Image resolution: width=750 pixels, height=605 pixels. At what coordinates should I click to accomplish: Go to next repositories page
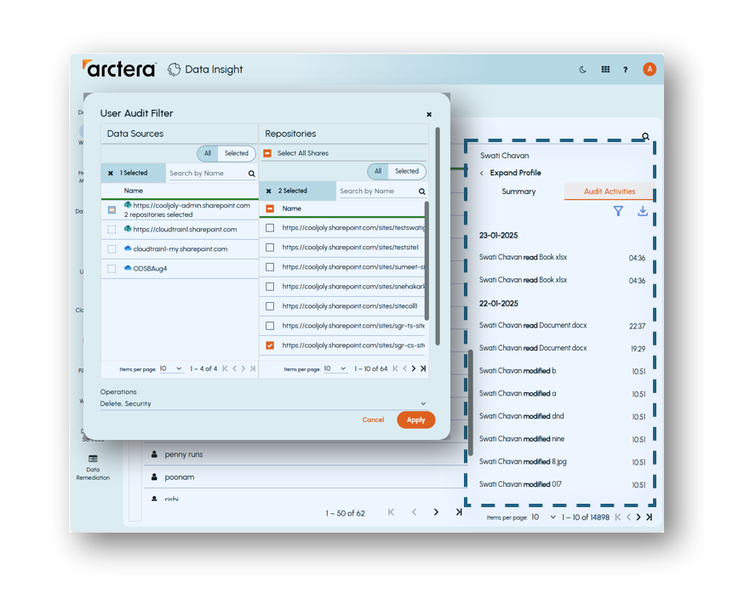[414, 369]
